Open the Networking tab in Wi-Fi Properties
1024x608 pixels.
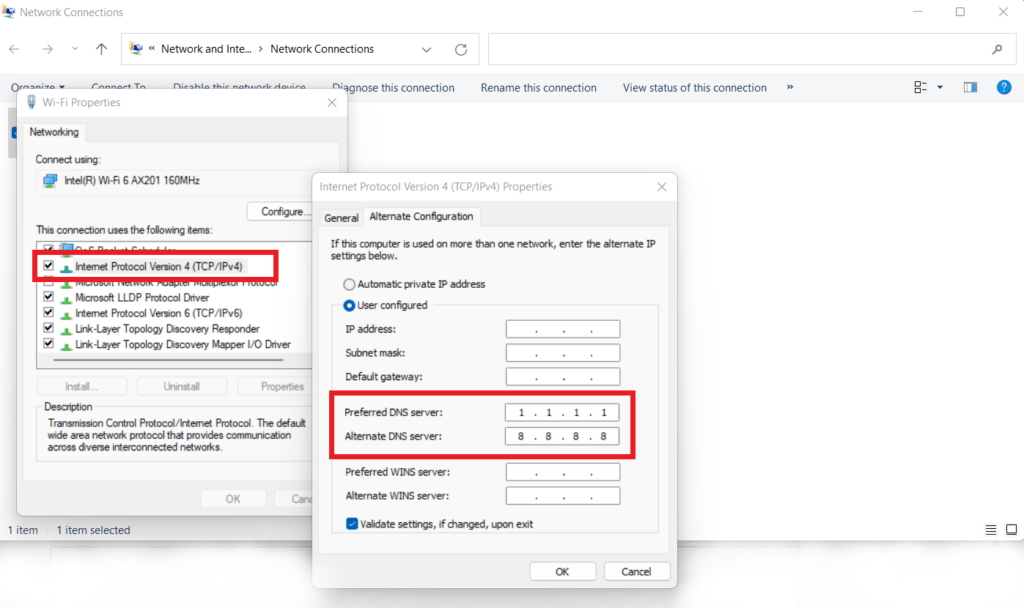tap(54, 132)
